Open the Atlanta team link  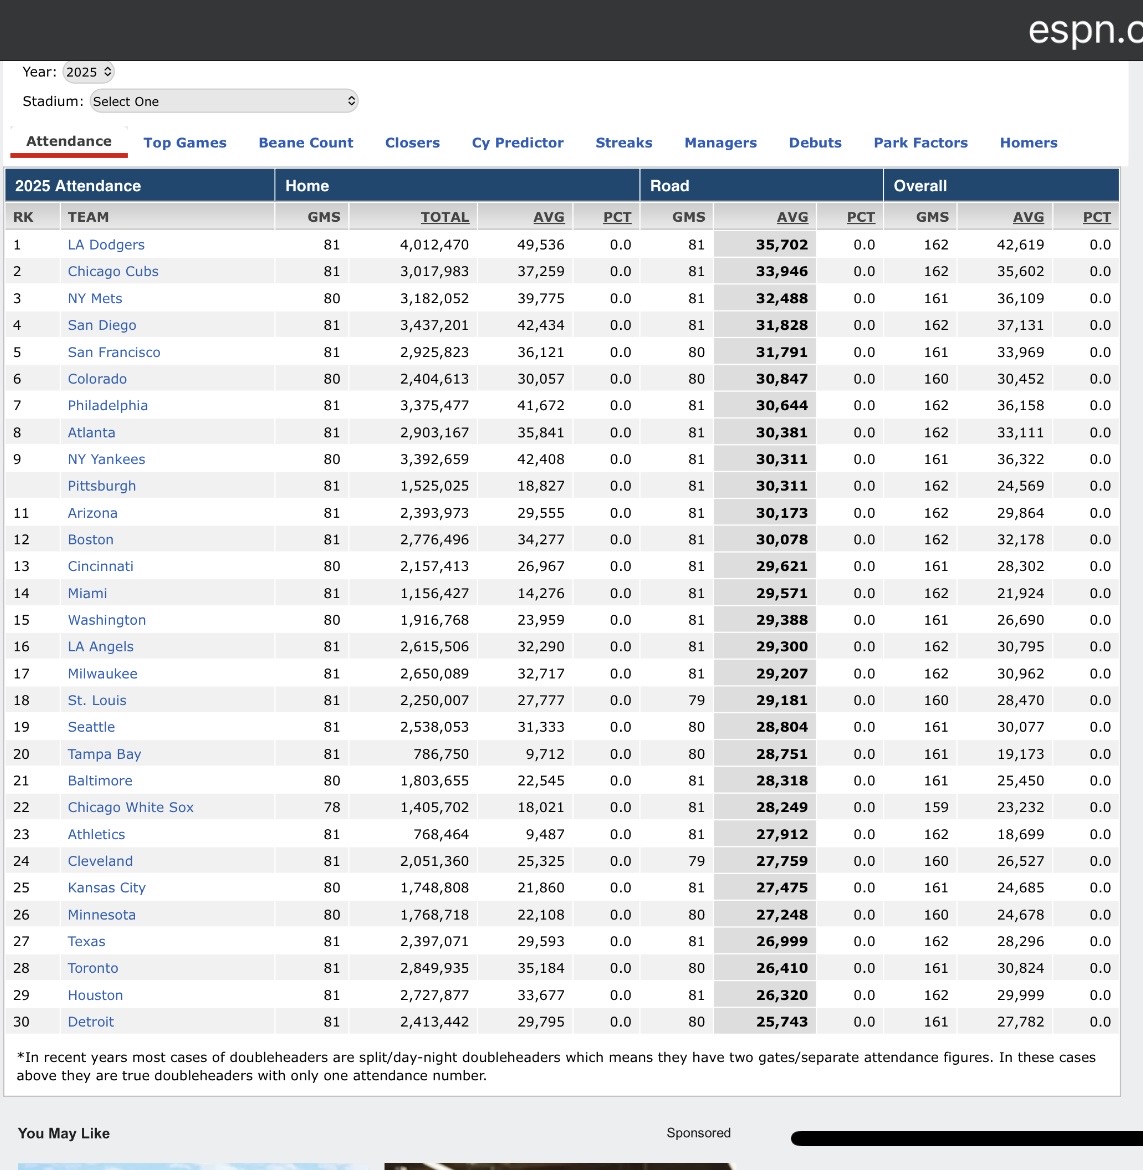pos(92,433)
